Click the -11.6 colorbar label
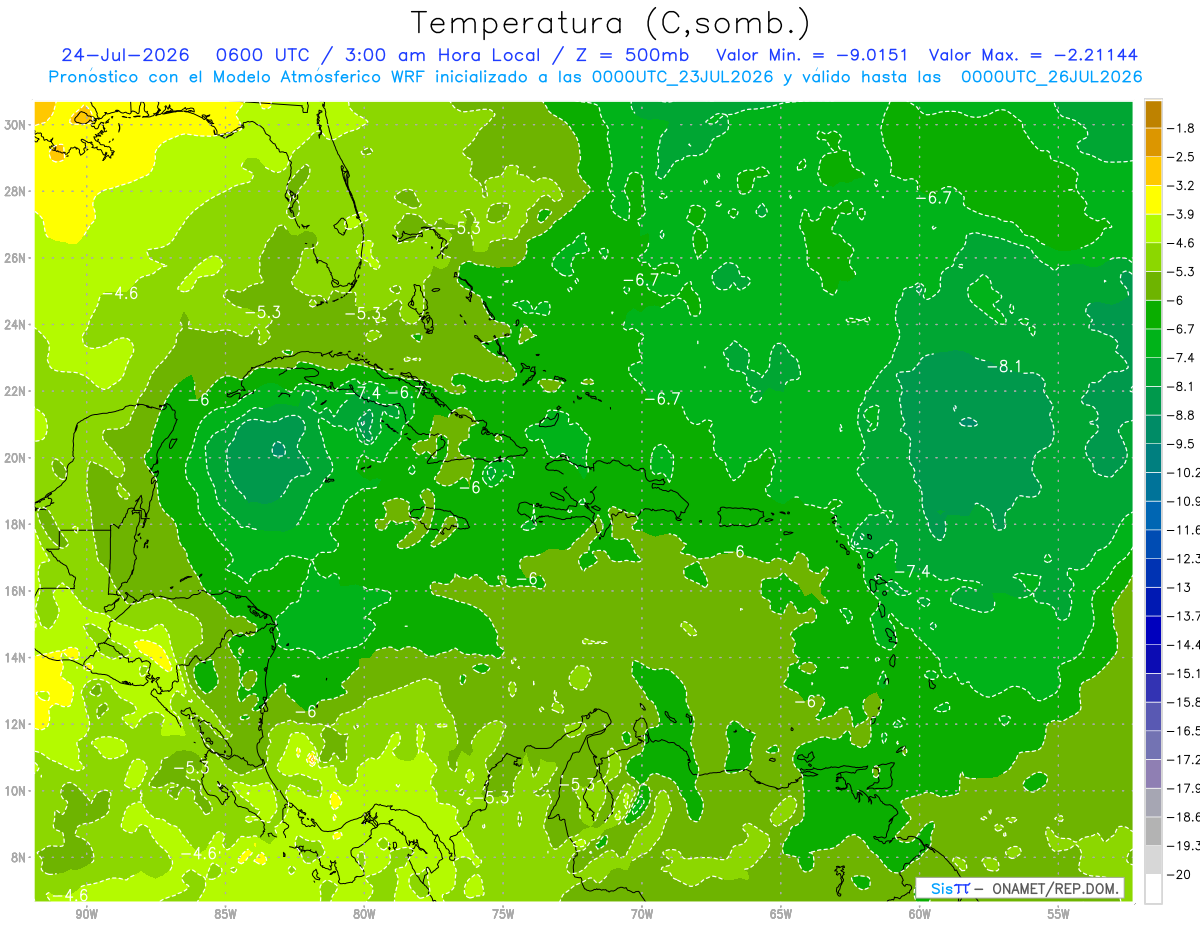1200x927 pixels. [x=1184, y=530]
